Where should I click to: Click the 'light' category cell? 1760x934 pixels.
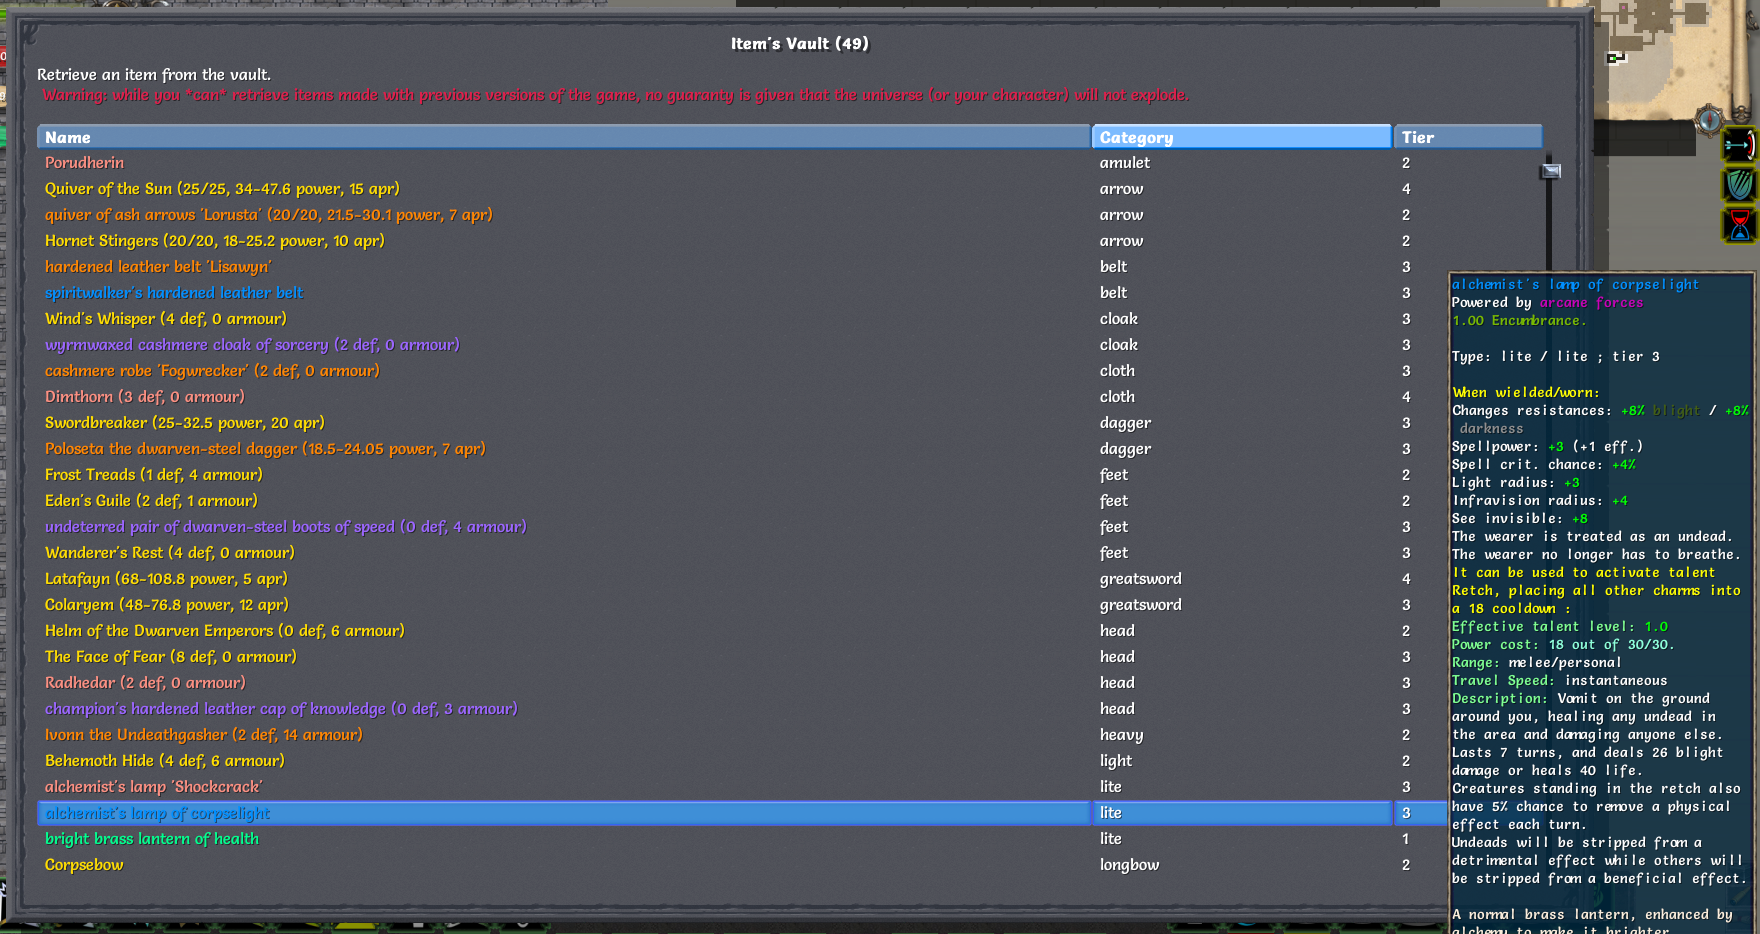point(1242,761)
